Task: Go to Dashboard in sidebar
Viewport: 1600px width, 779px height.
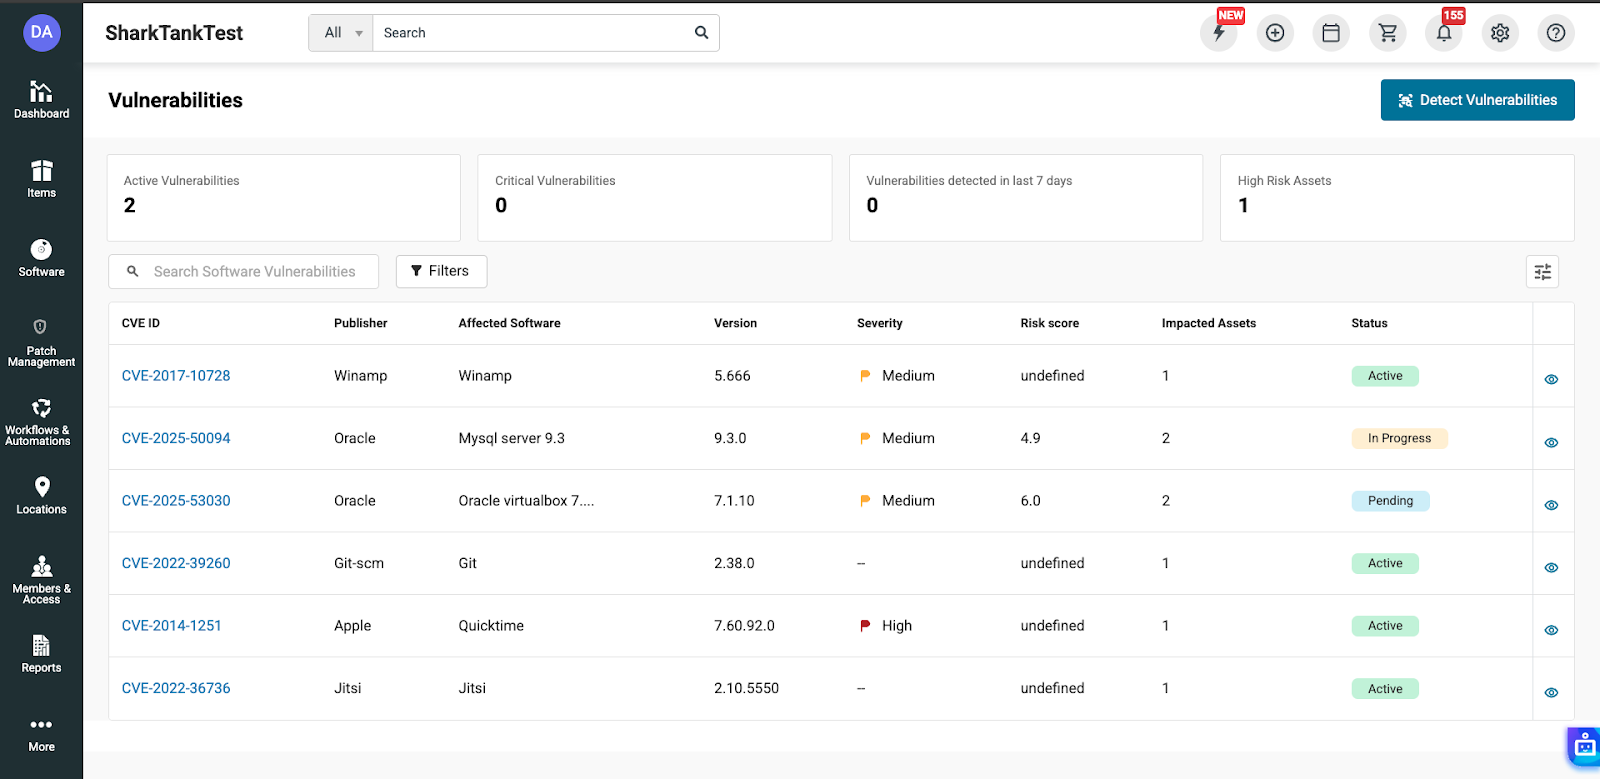Action: 41,100
